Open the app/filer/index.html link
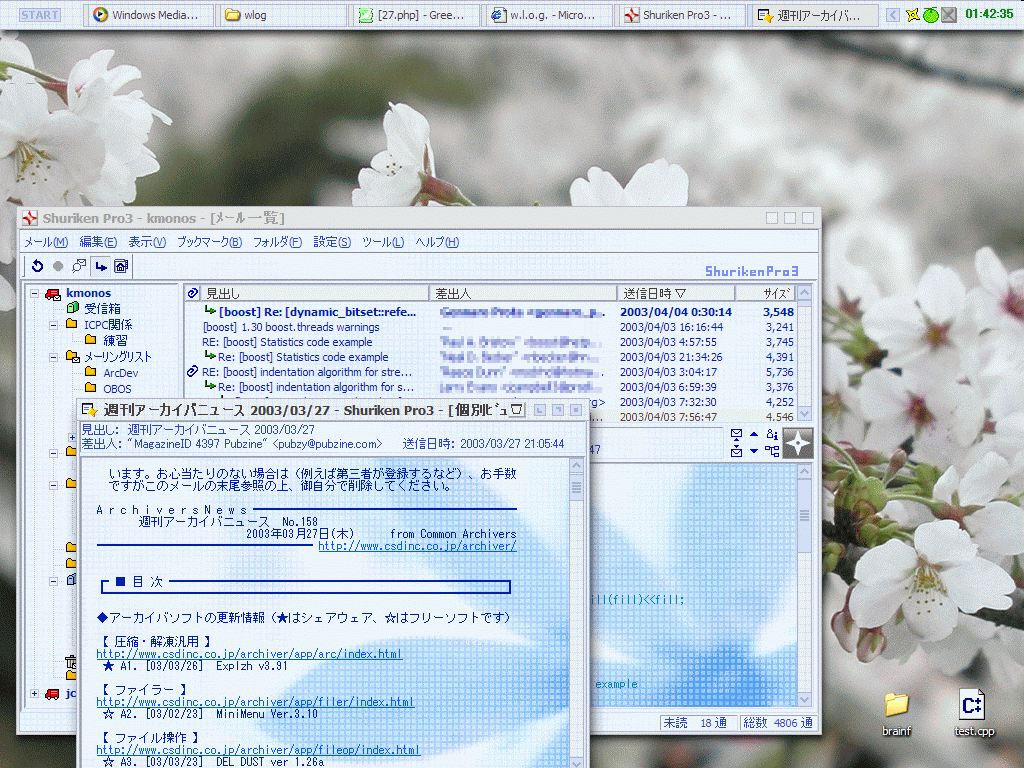1024x768 pixels. tap(255, 702)
